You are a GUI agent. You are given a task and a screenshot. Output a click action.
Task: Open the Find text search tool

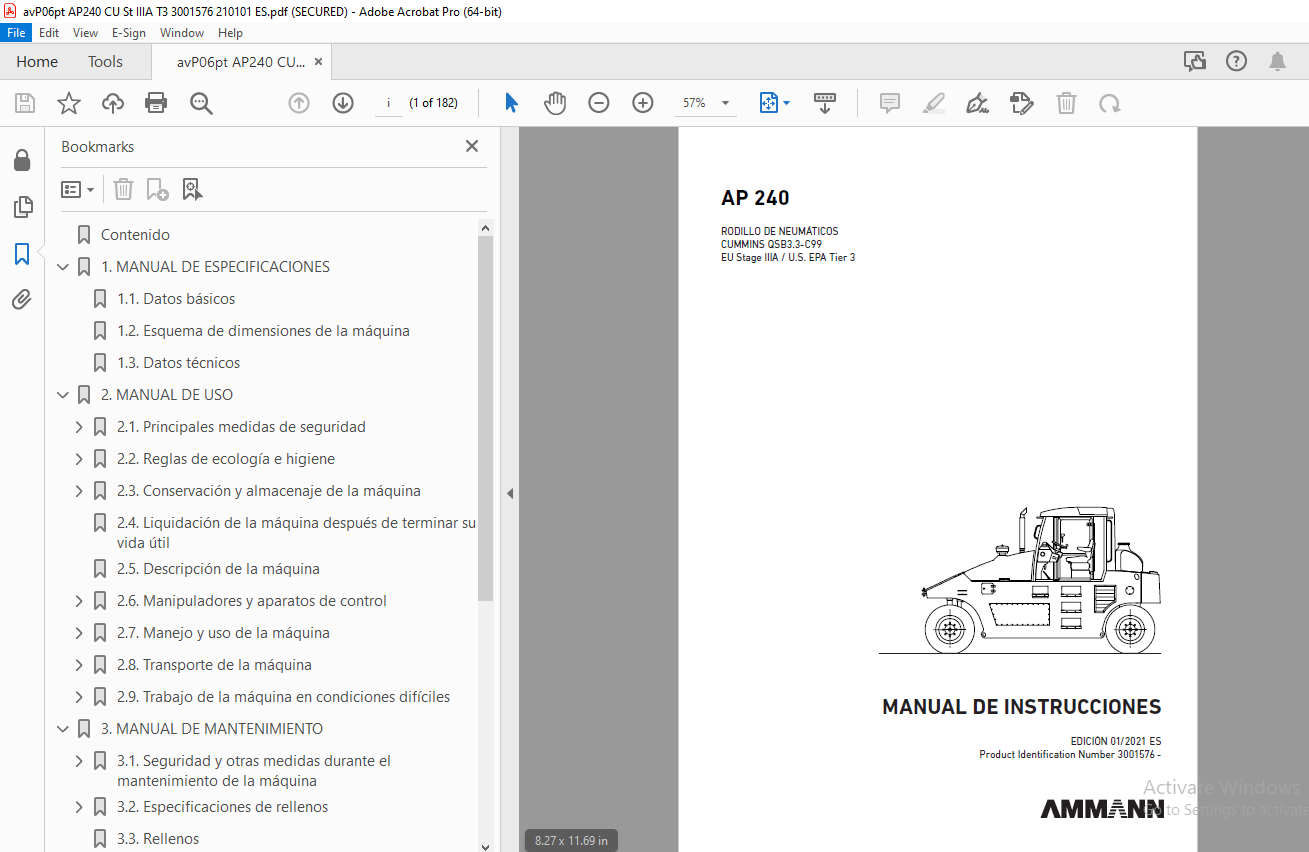point(201,103)
